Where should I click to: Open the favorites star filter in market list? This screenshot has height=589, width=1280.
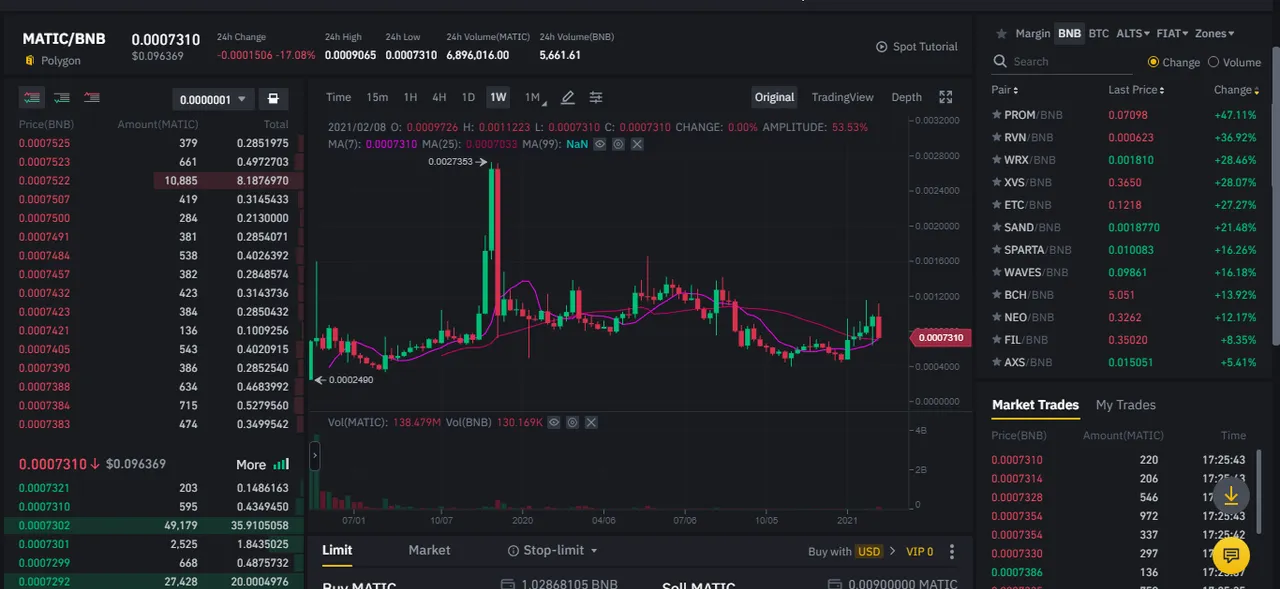(1001, 33)
